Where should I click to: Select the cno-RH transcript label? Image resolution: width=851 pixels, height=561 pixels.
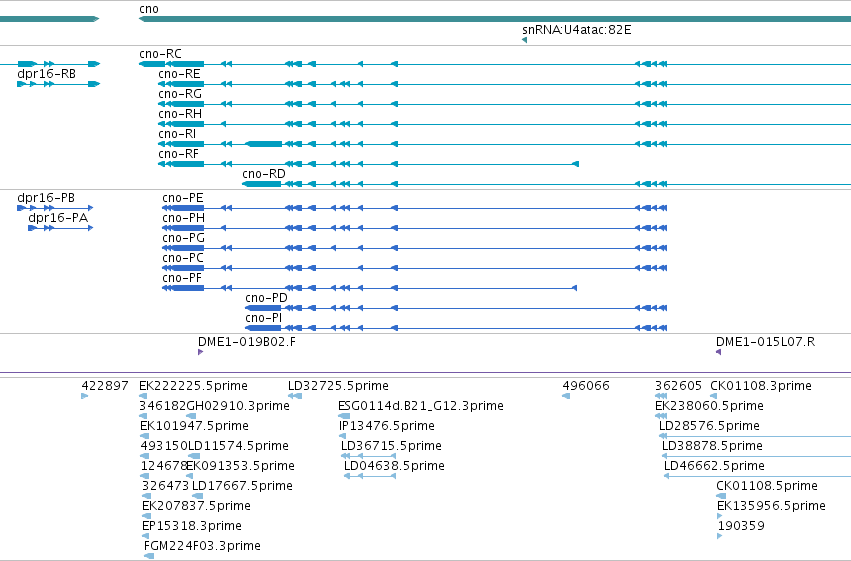(180, 114)
